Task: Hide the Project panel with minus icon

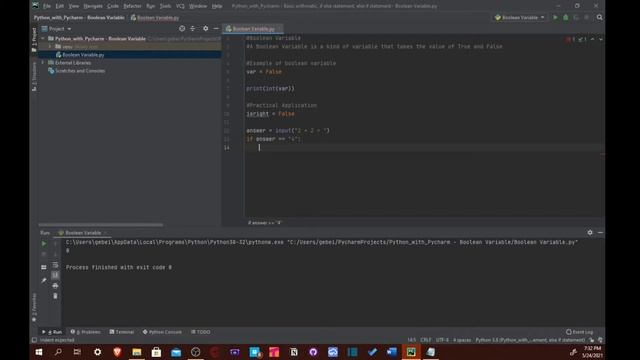Action: (216, 29)
